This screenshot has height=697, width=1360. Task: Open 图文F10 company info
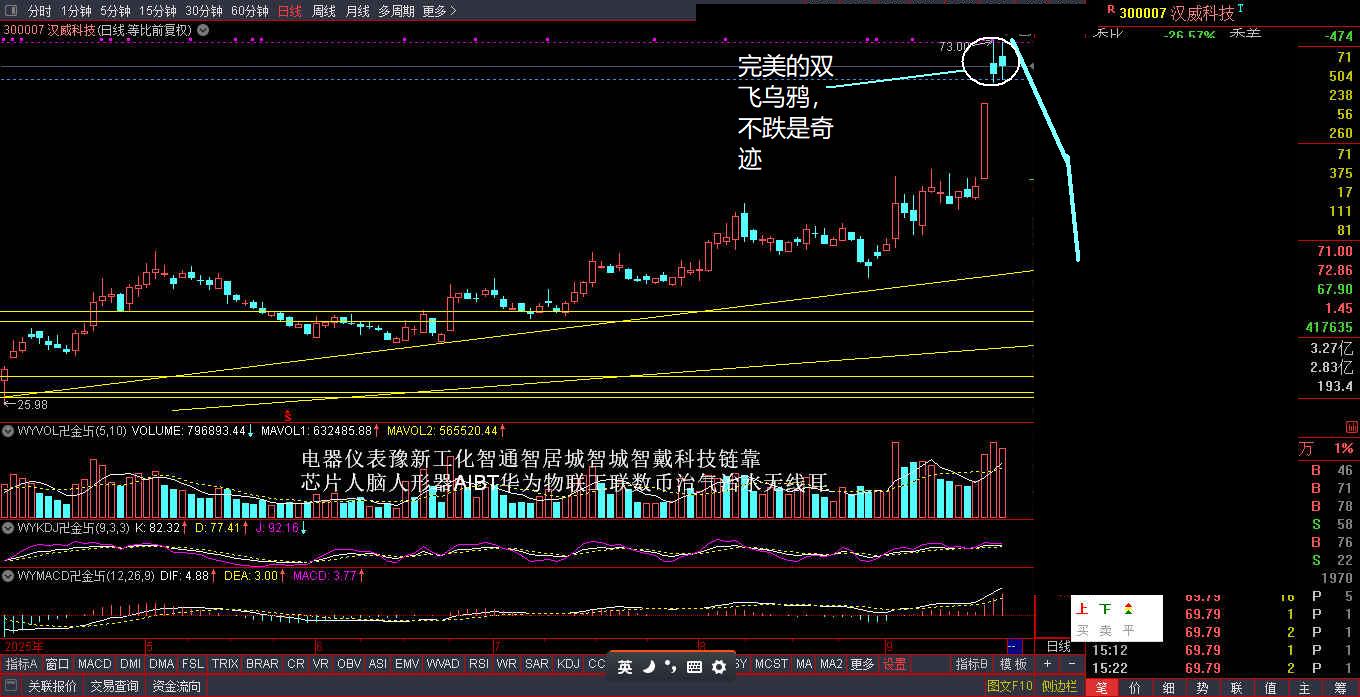click(x=1009, y=686)
